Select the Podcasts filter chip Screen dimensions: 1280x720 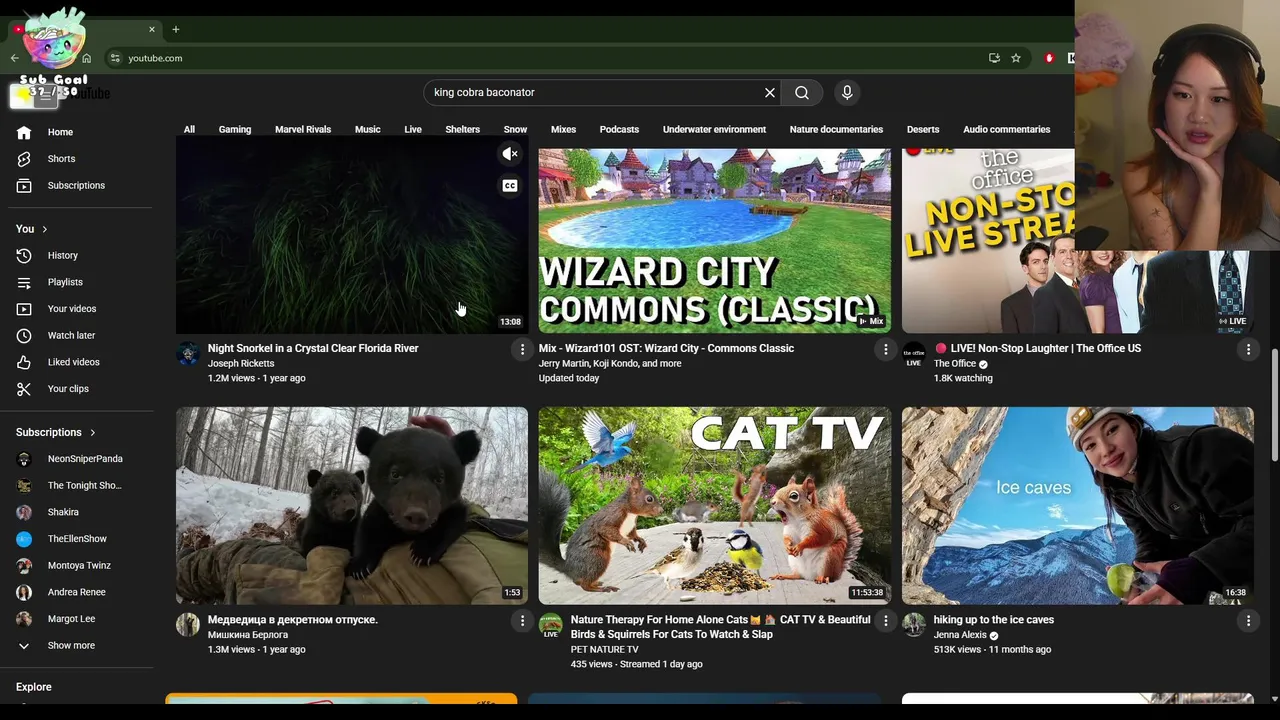[x=619, y=130]
